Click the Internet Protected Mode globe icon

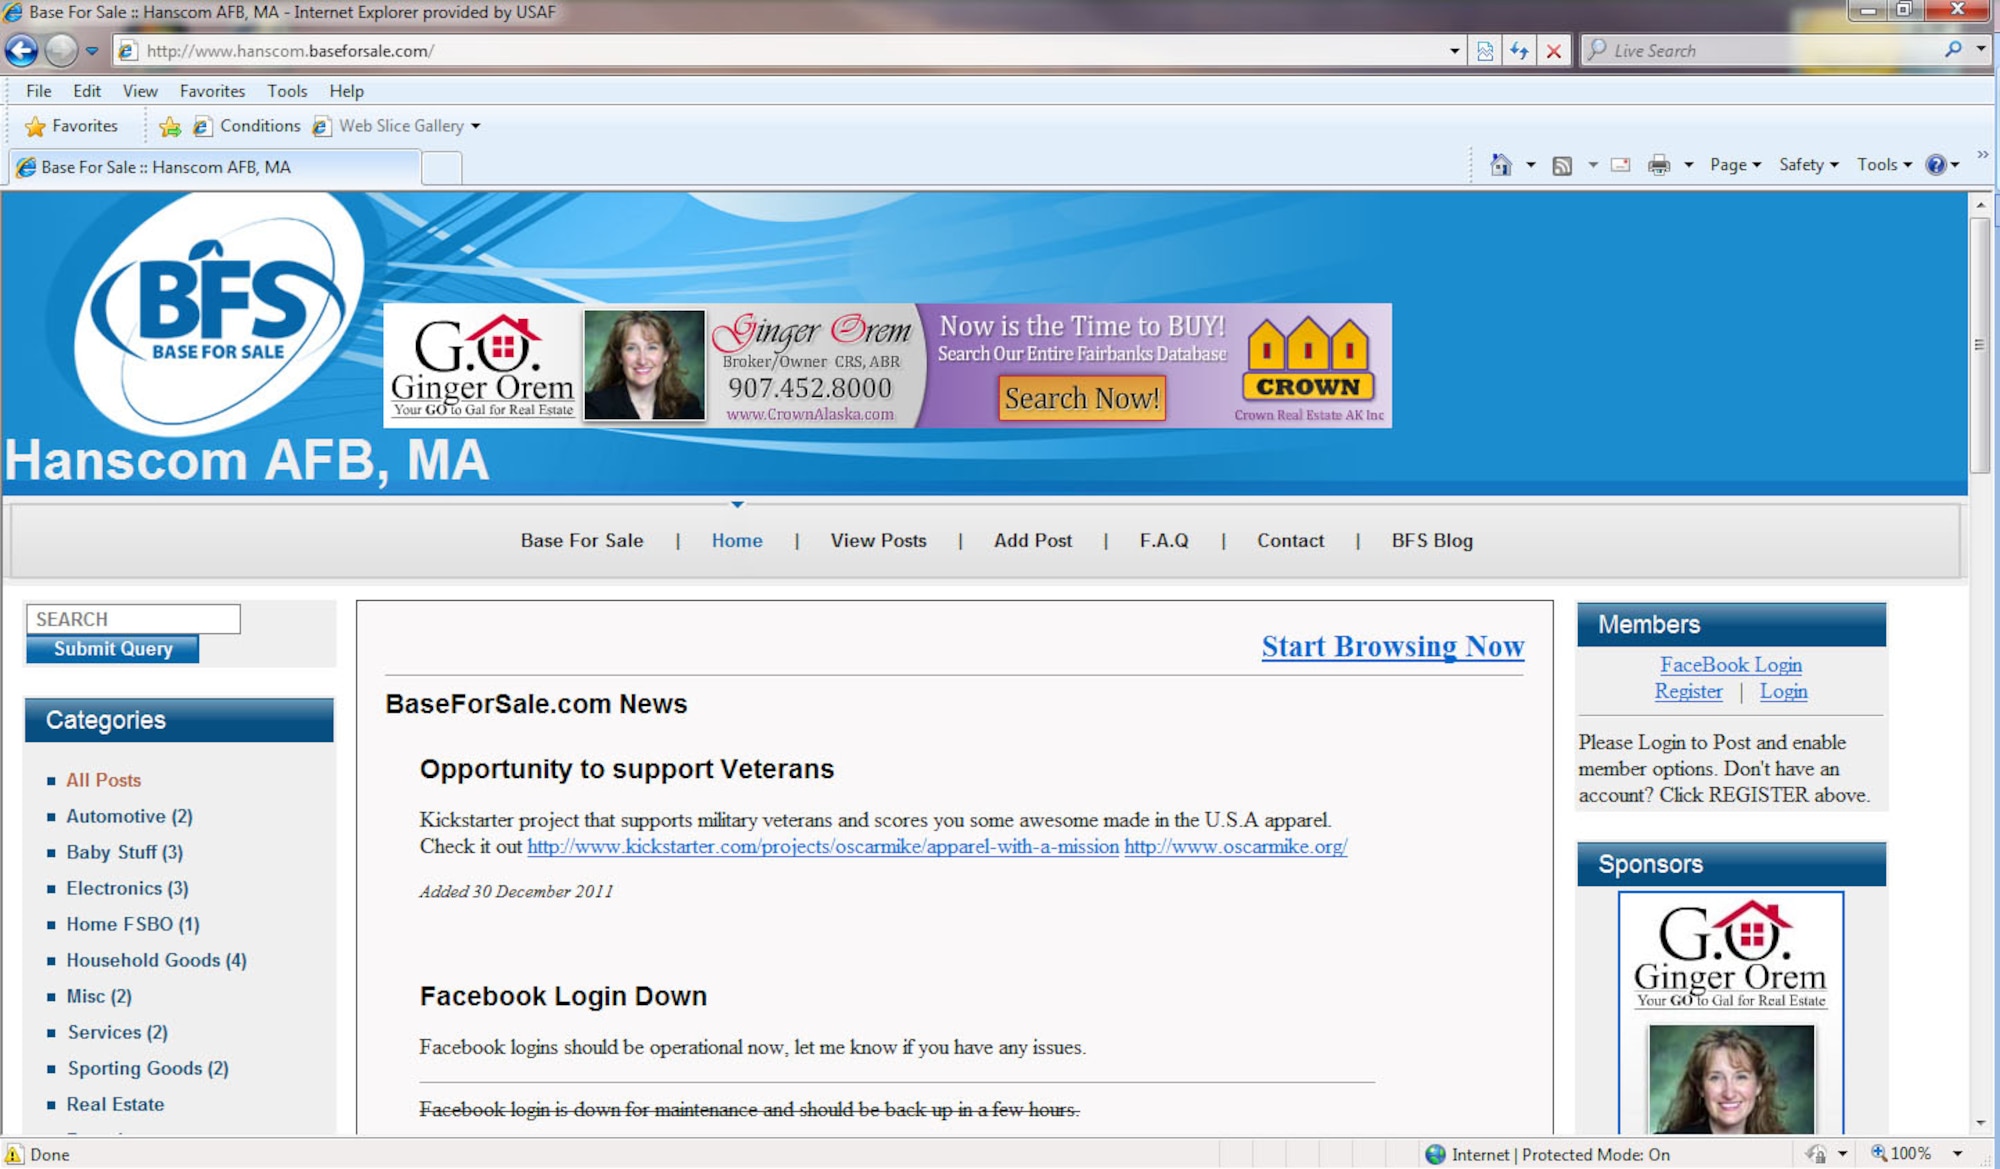(x=1435, y=1154)
